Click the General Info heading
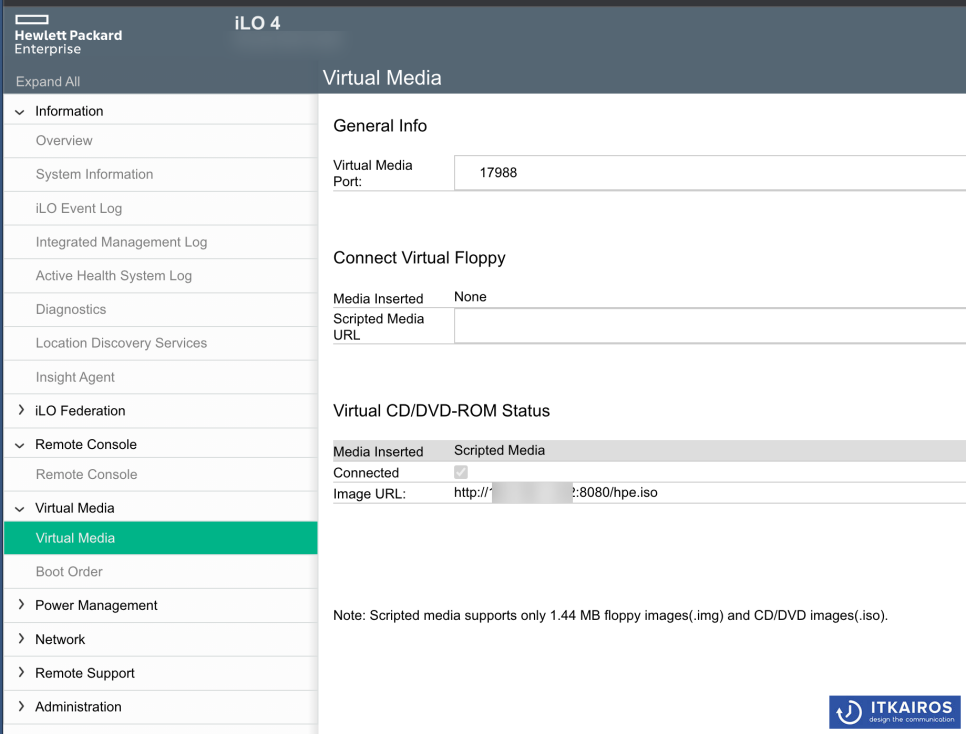 click(x=380, y=126)
